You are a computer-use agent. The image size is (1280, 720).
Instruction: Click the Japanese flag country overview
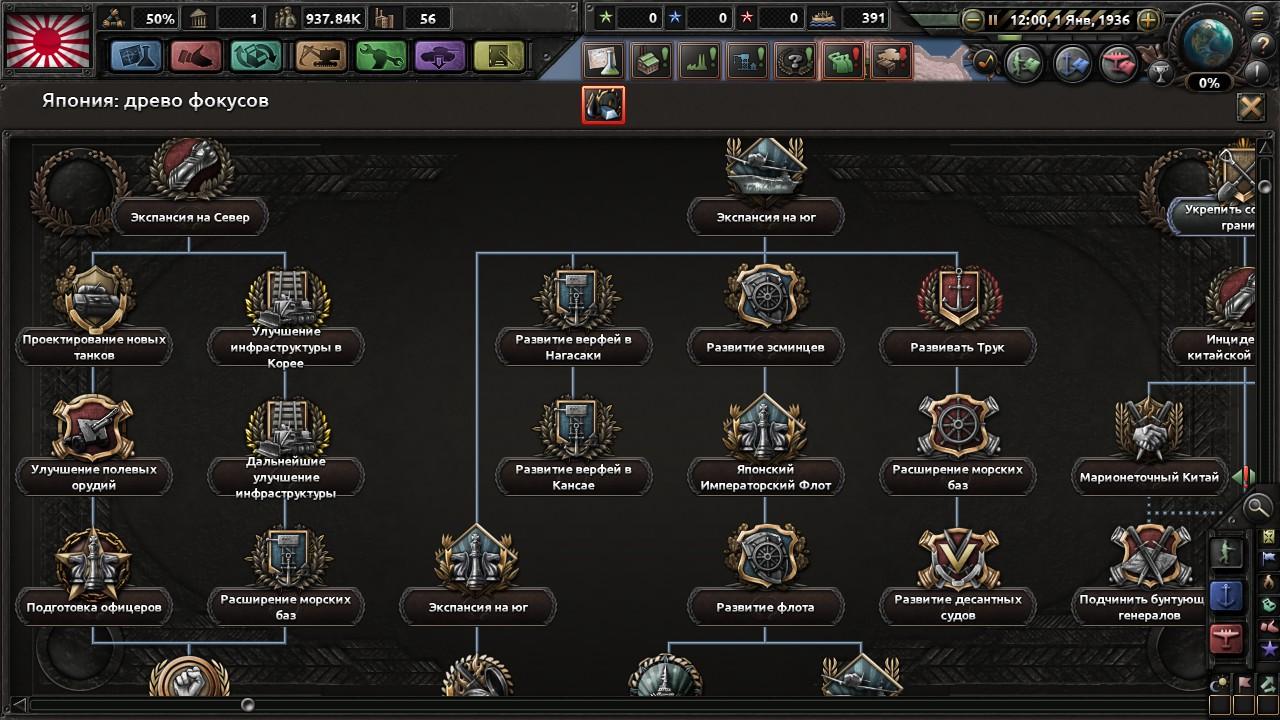(47, 40)
